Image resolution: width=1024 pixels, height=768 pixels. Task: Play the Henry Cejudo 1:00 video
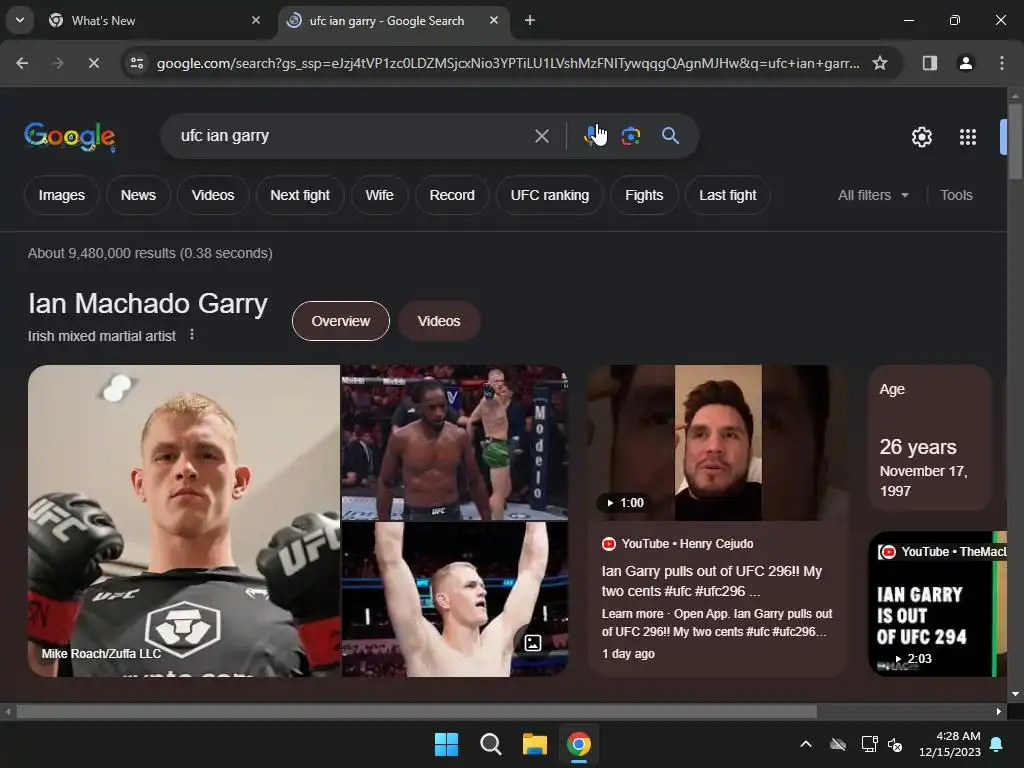point(717,442)
